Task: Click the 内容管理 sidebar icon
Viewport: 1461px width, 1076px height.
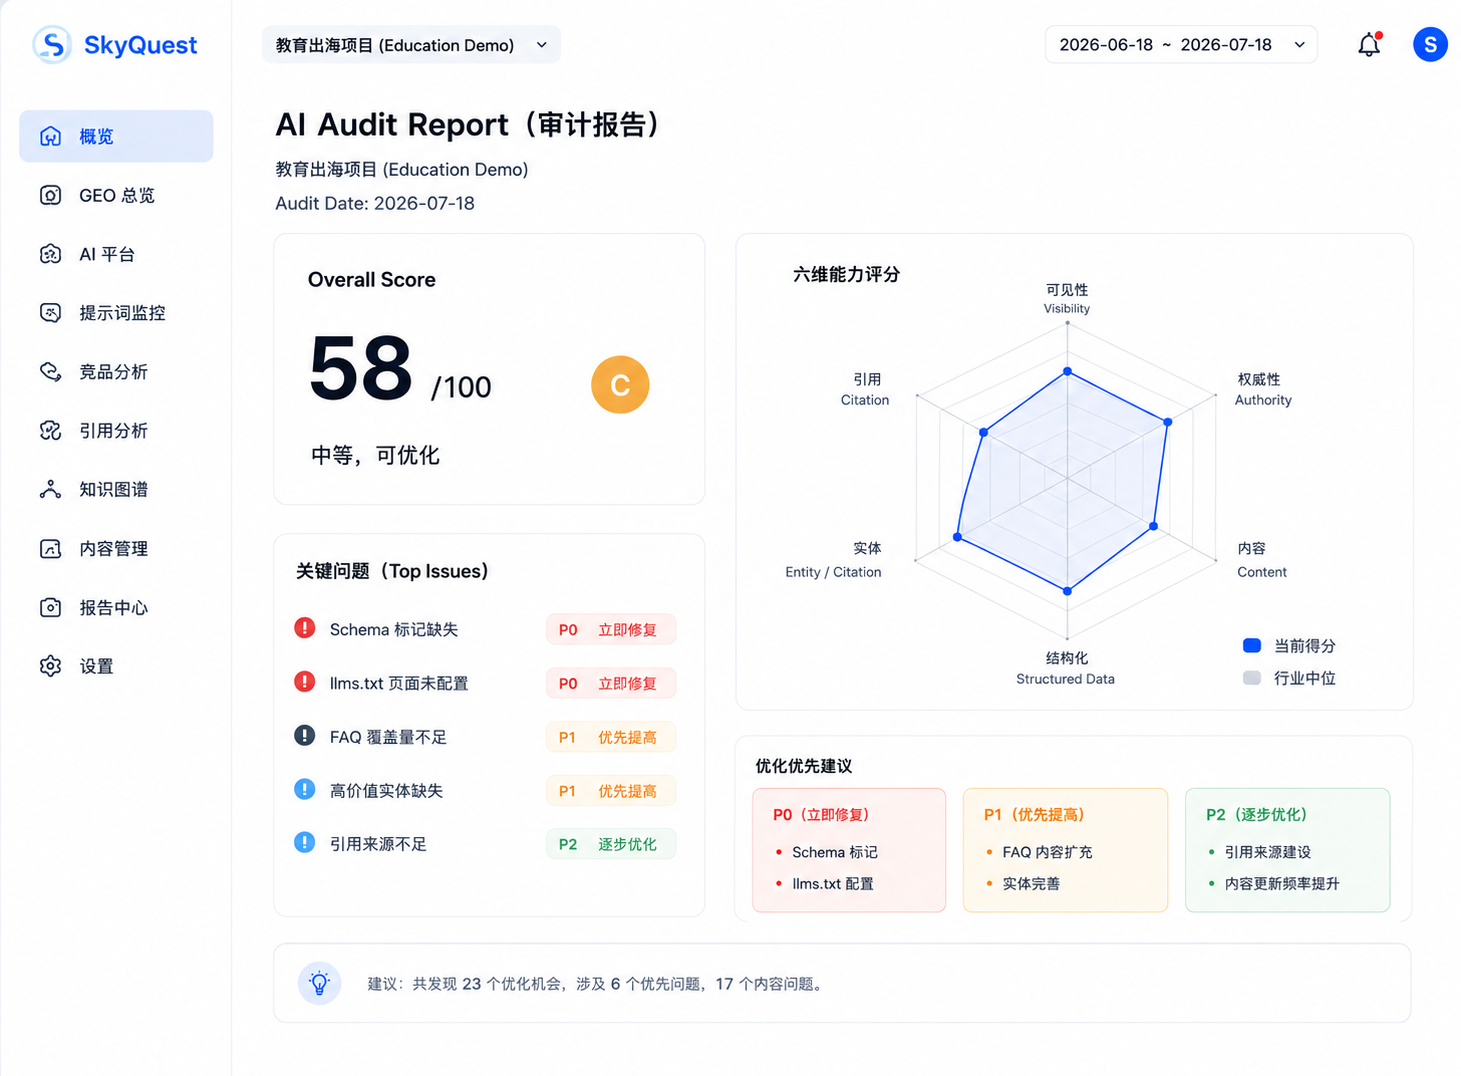Action: coord(50,548)
